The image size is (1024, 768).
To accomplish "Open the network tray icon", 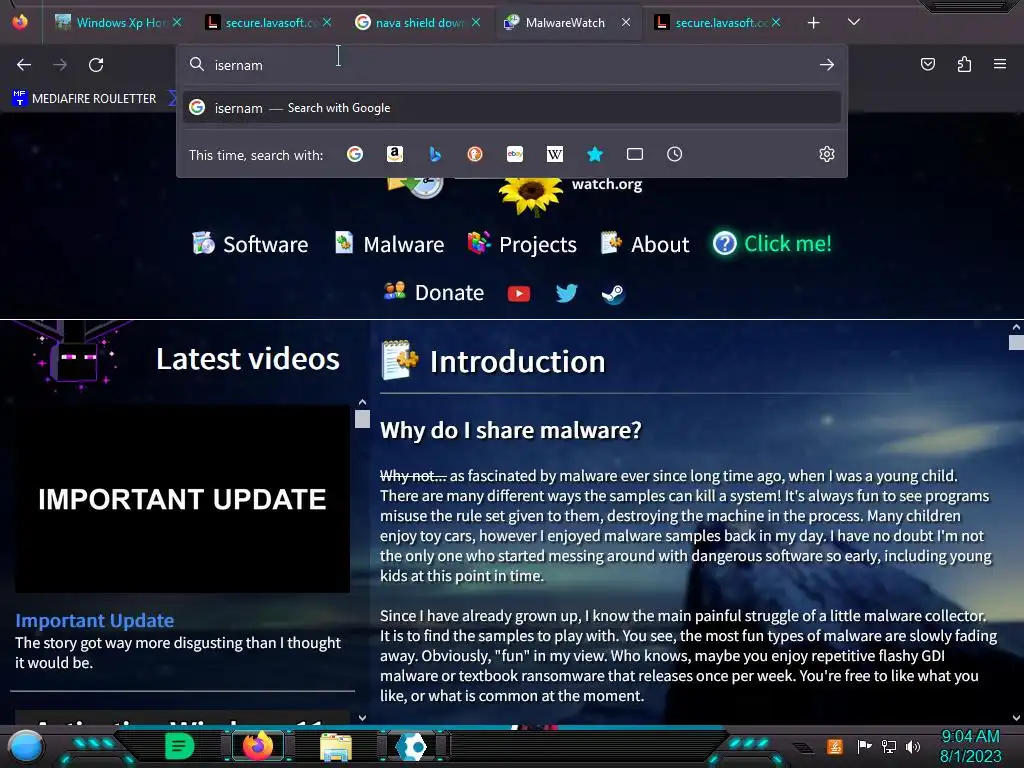I will [889, 746].
